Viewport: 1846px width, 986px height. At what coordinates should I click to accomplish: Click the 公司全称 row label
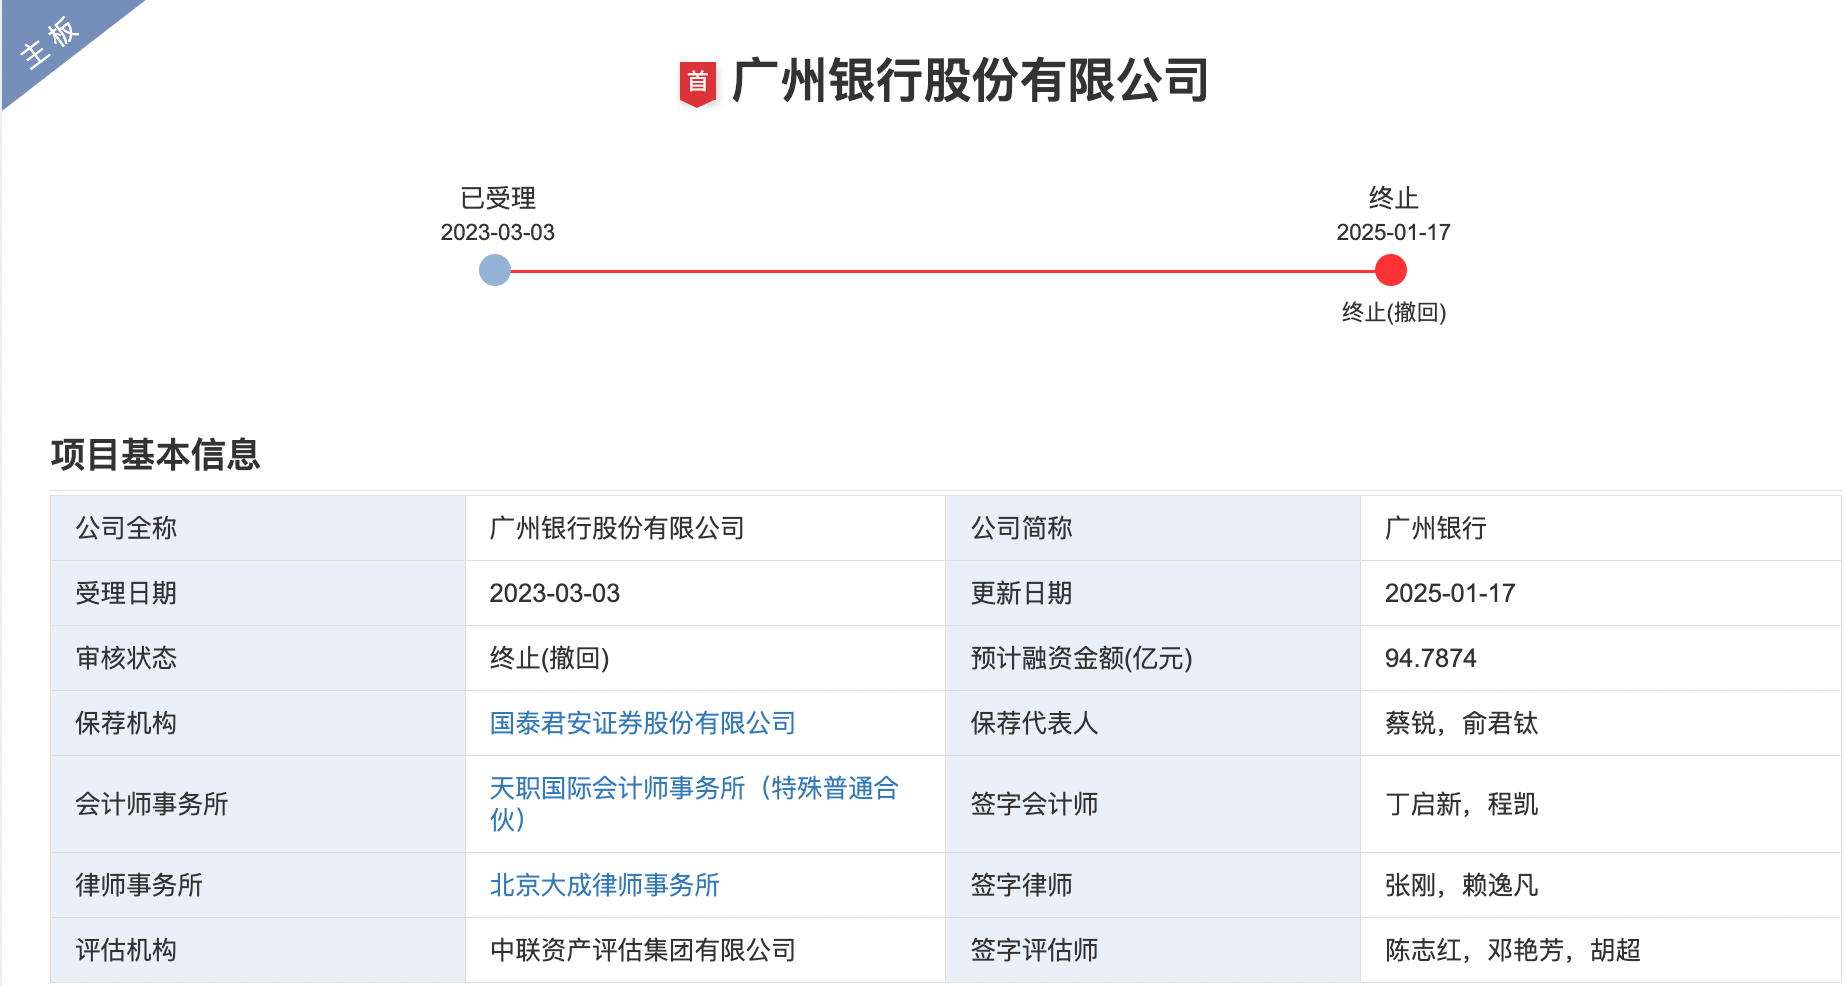pos(126,528)
